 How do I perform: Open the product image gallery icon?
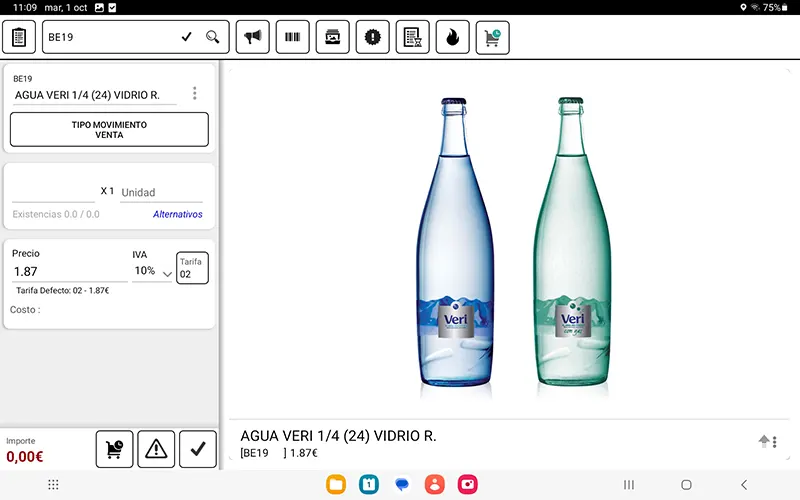click(x=333, y=37)
